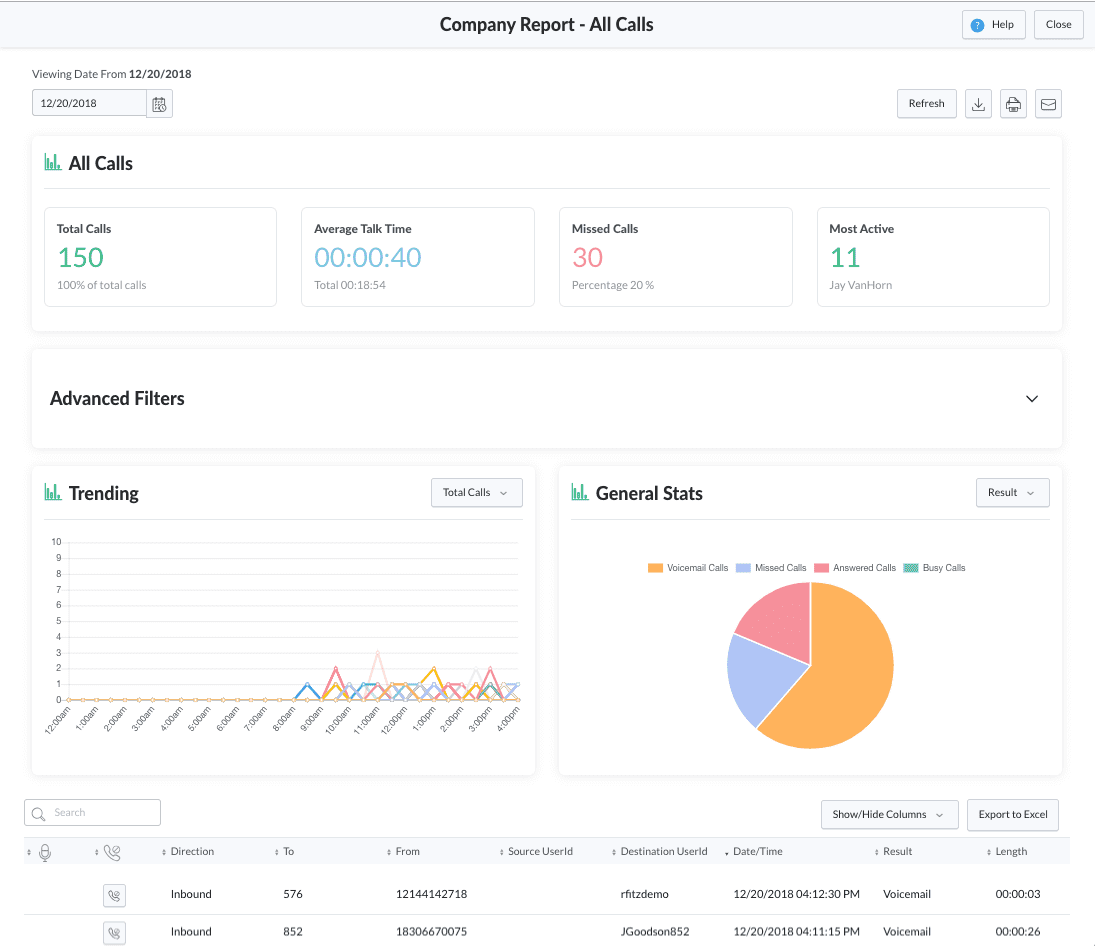The image size is (1095, 946).
Task: Open the Total Calls trending dropdown
Action: pos(476,493)
